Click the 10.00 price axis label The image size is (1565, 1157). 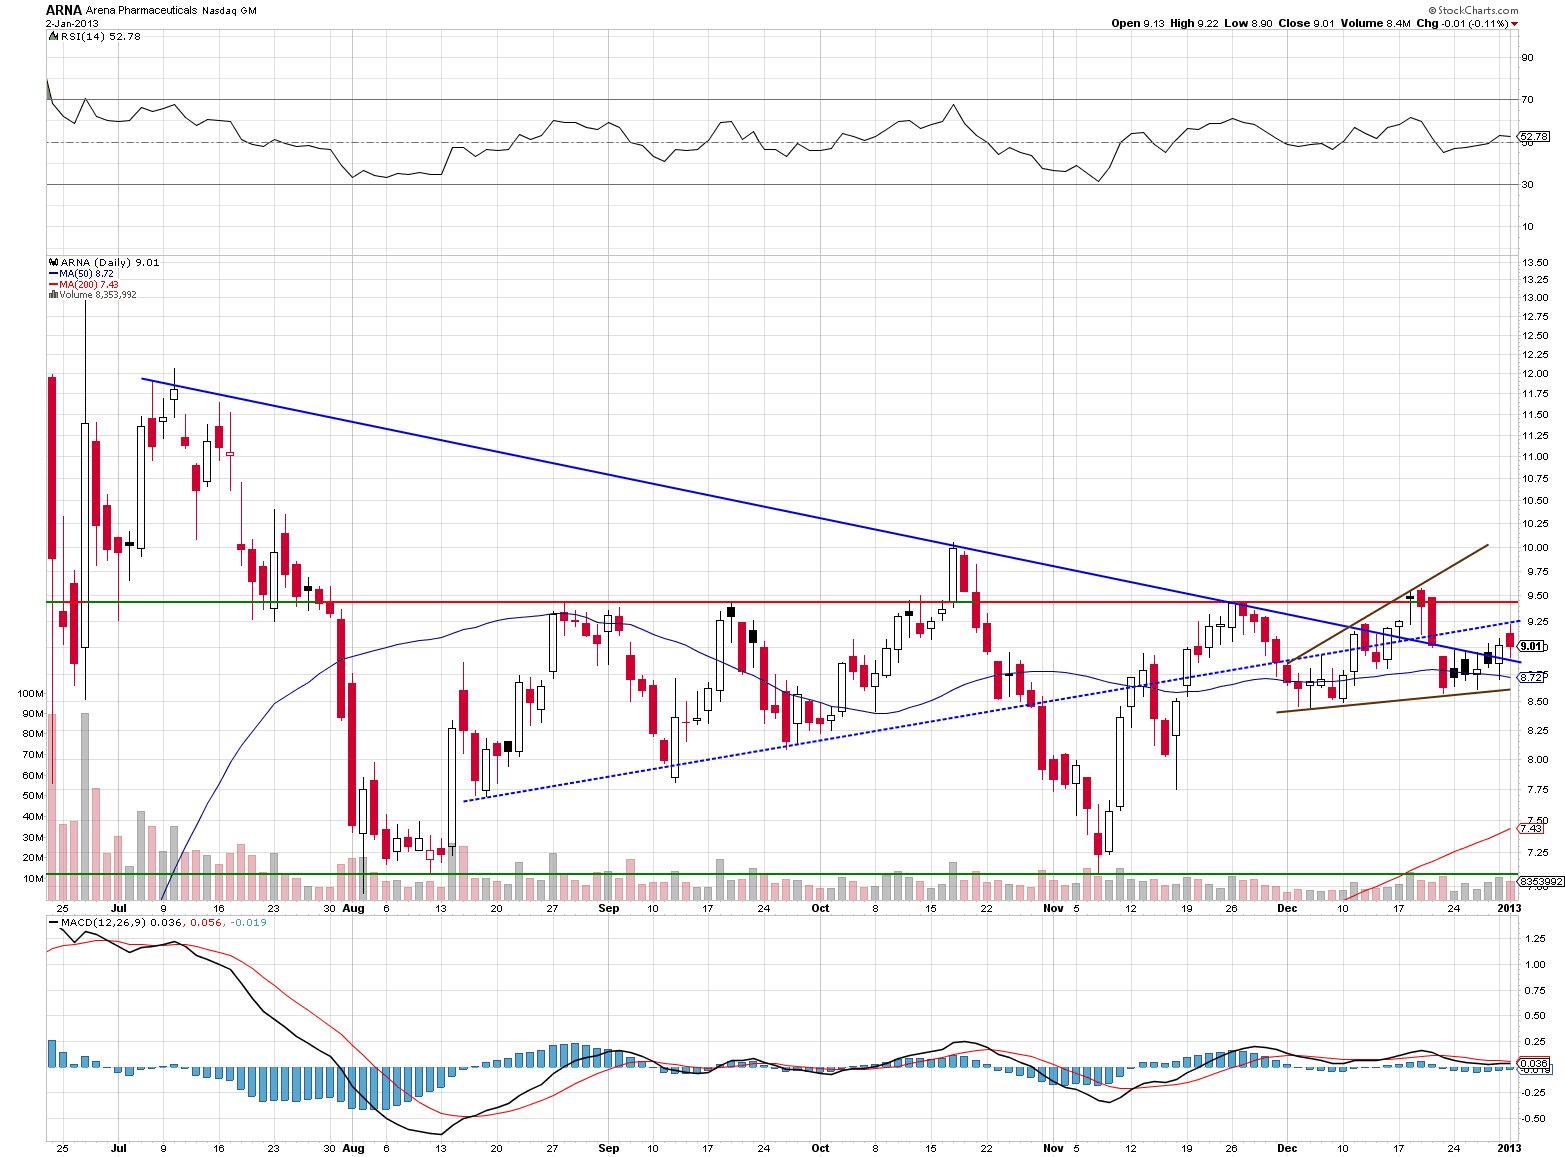[1535, 547]
